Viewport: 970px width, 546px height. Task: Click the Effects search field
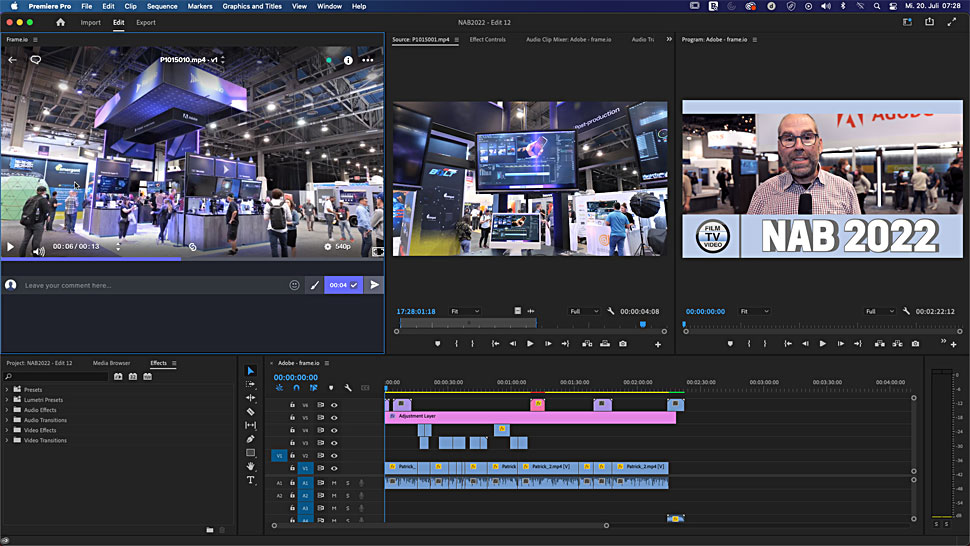pyautogui.click(x=57, y=377)
